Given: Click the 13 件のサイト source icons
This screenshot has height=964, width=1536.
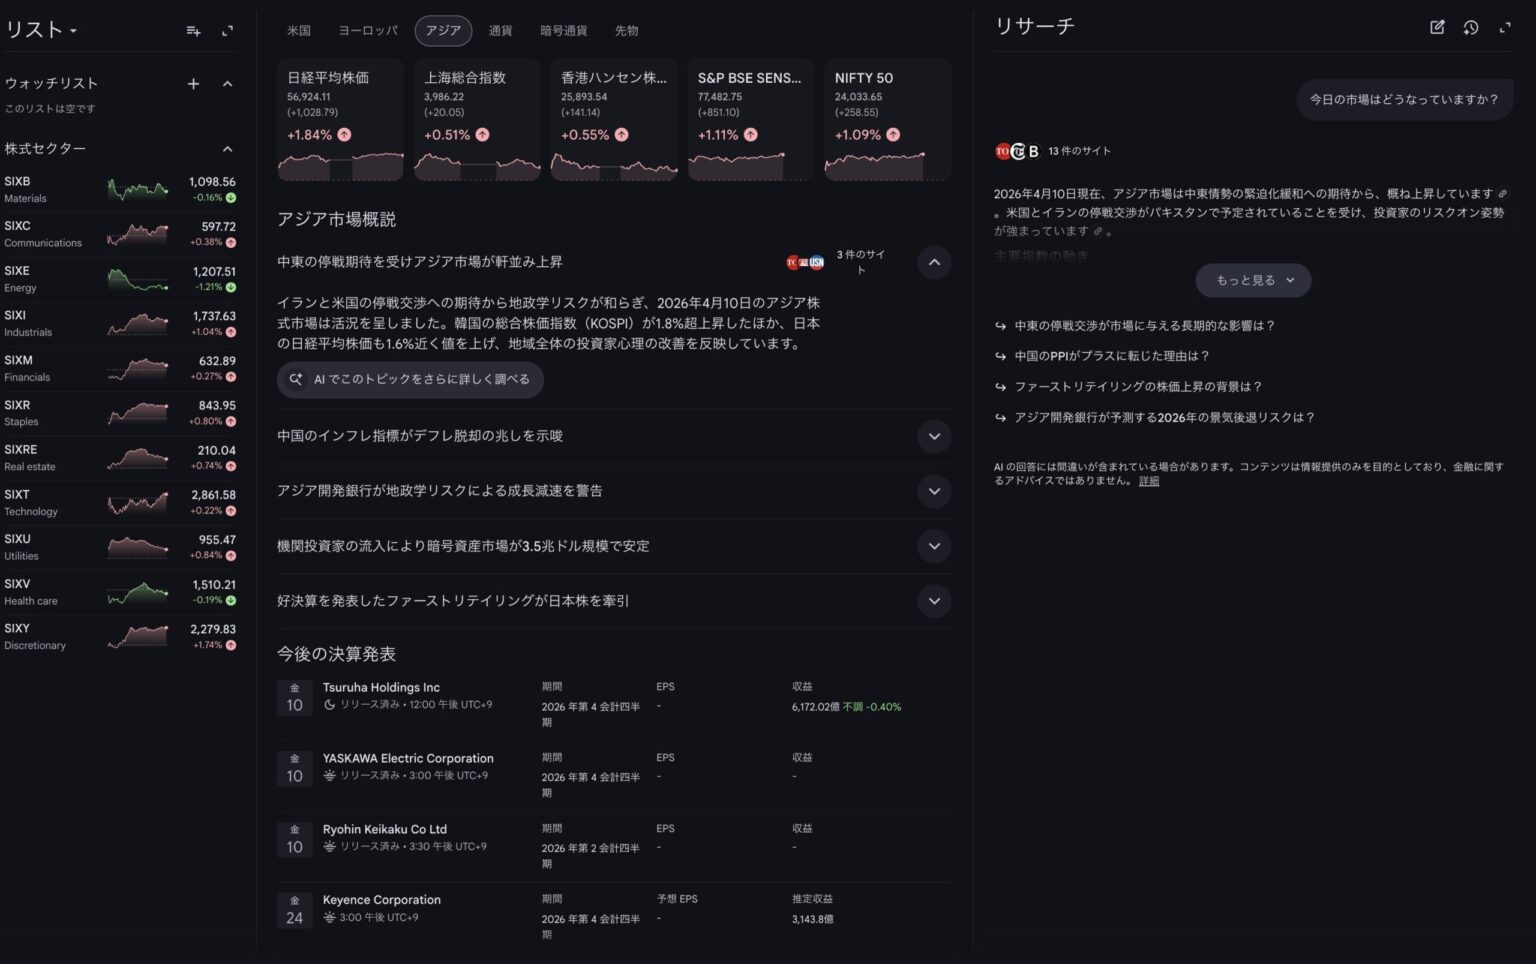Looking at the screenshot, I should [1052, 151].
